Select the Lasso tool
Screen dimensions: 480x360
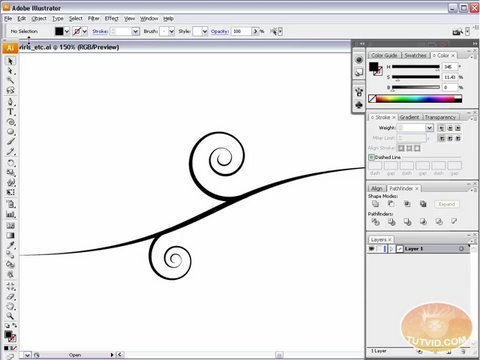10,90
